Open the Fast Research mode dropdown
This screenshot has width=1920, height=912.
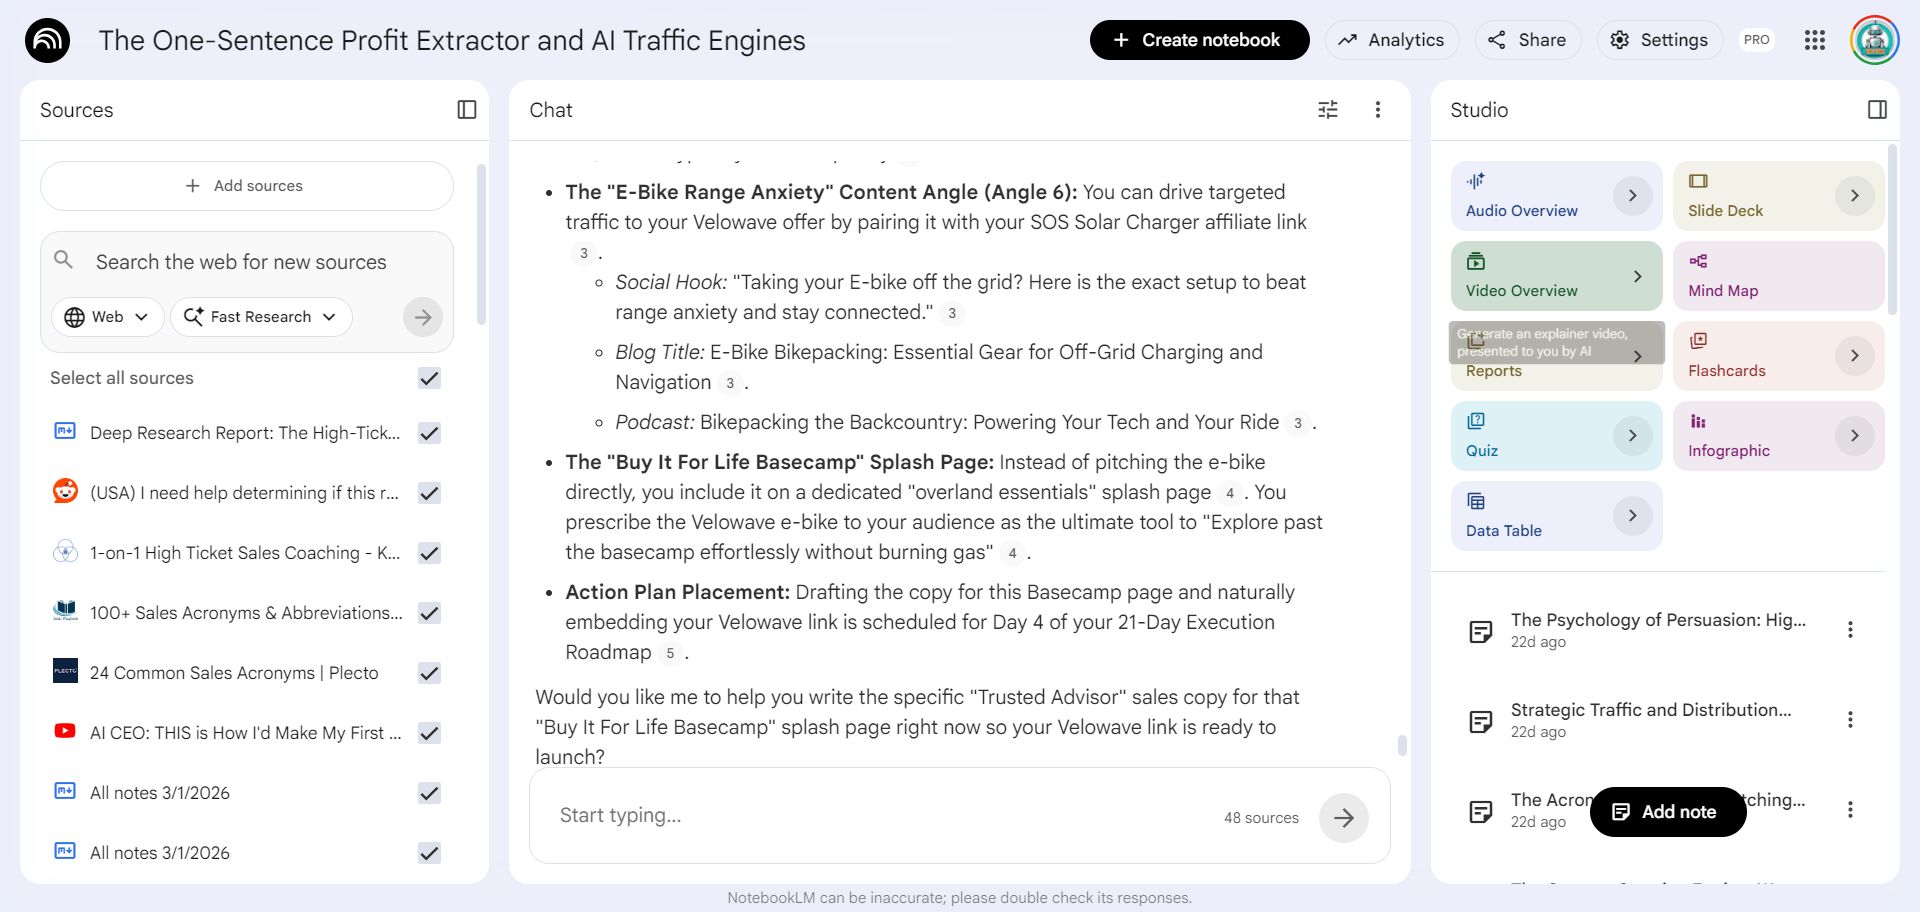click(x=261, y=317)
